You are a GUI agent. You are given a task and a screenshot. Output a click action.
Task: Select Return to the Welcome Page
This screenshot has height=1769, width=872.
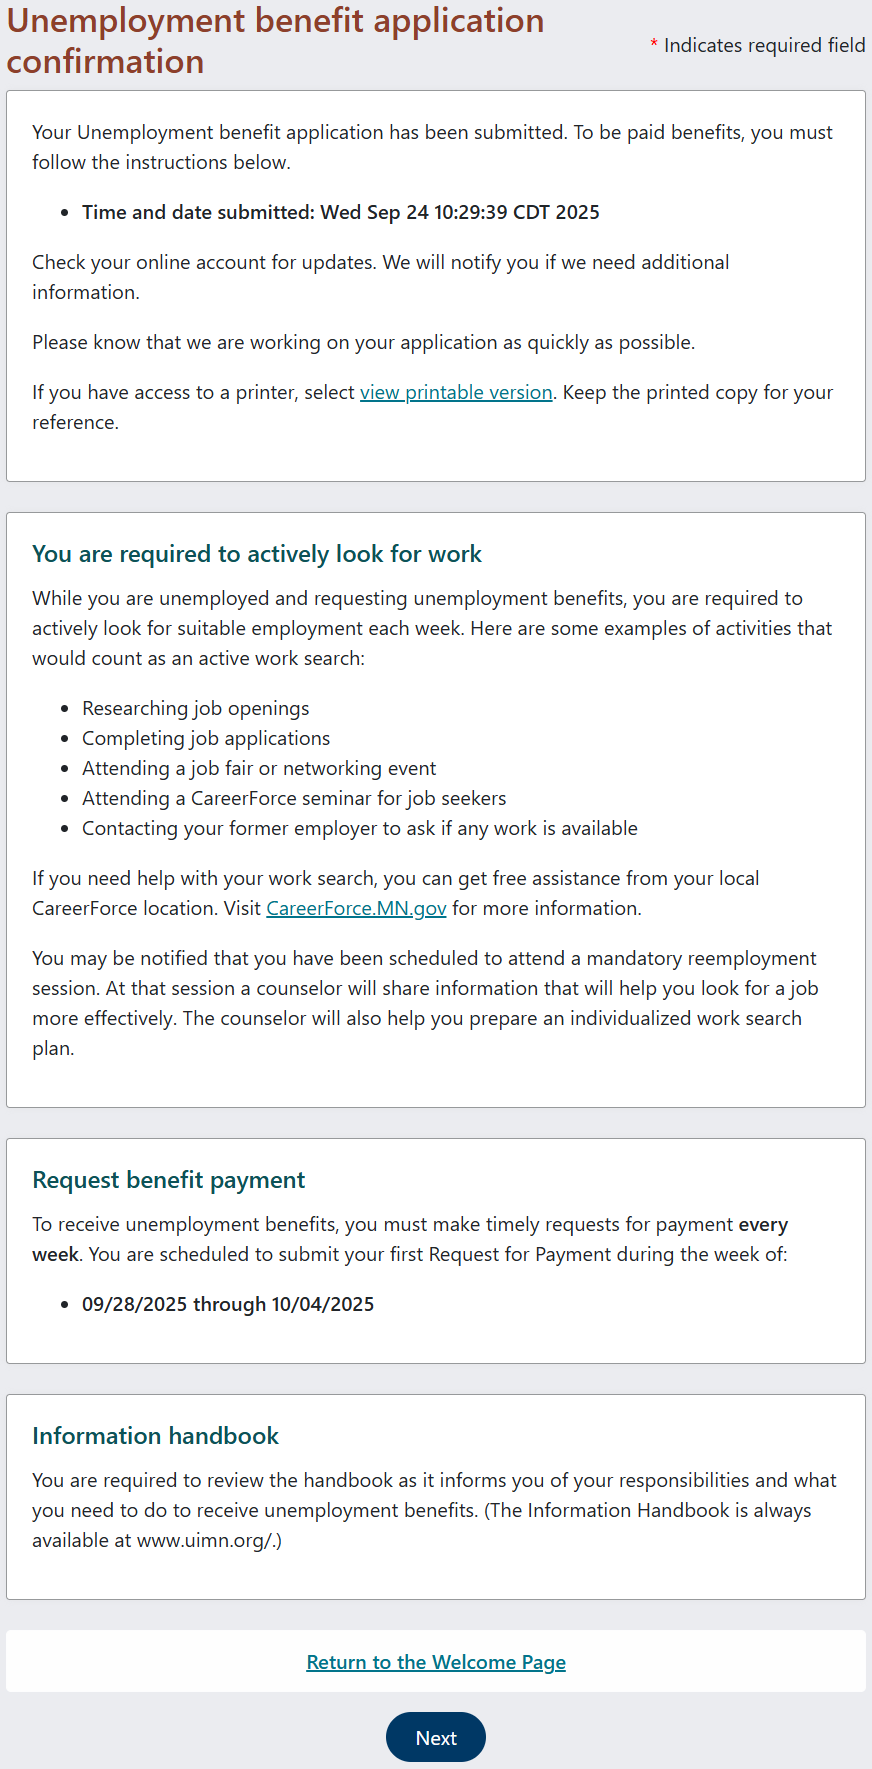click(x=435, y=1661)
